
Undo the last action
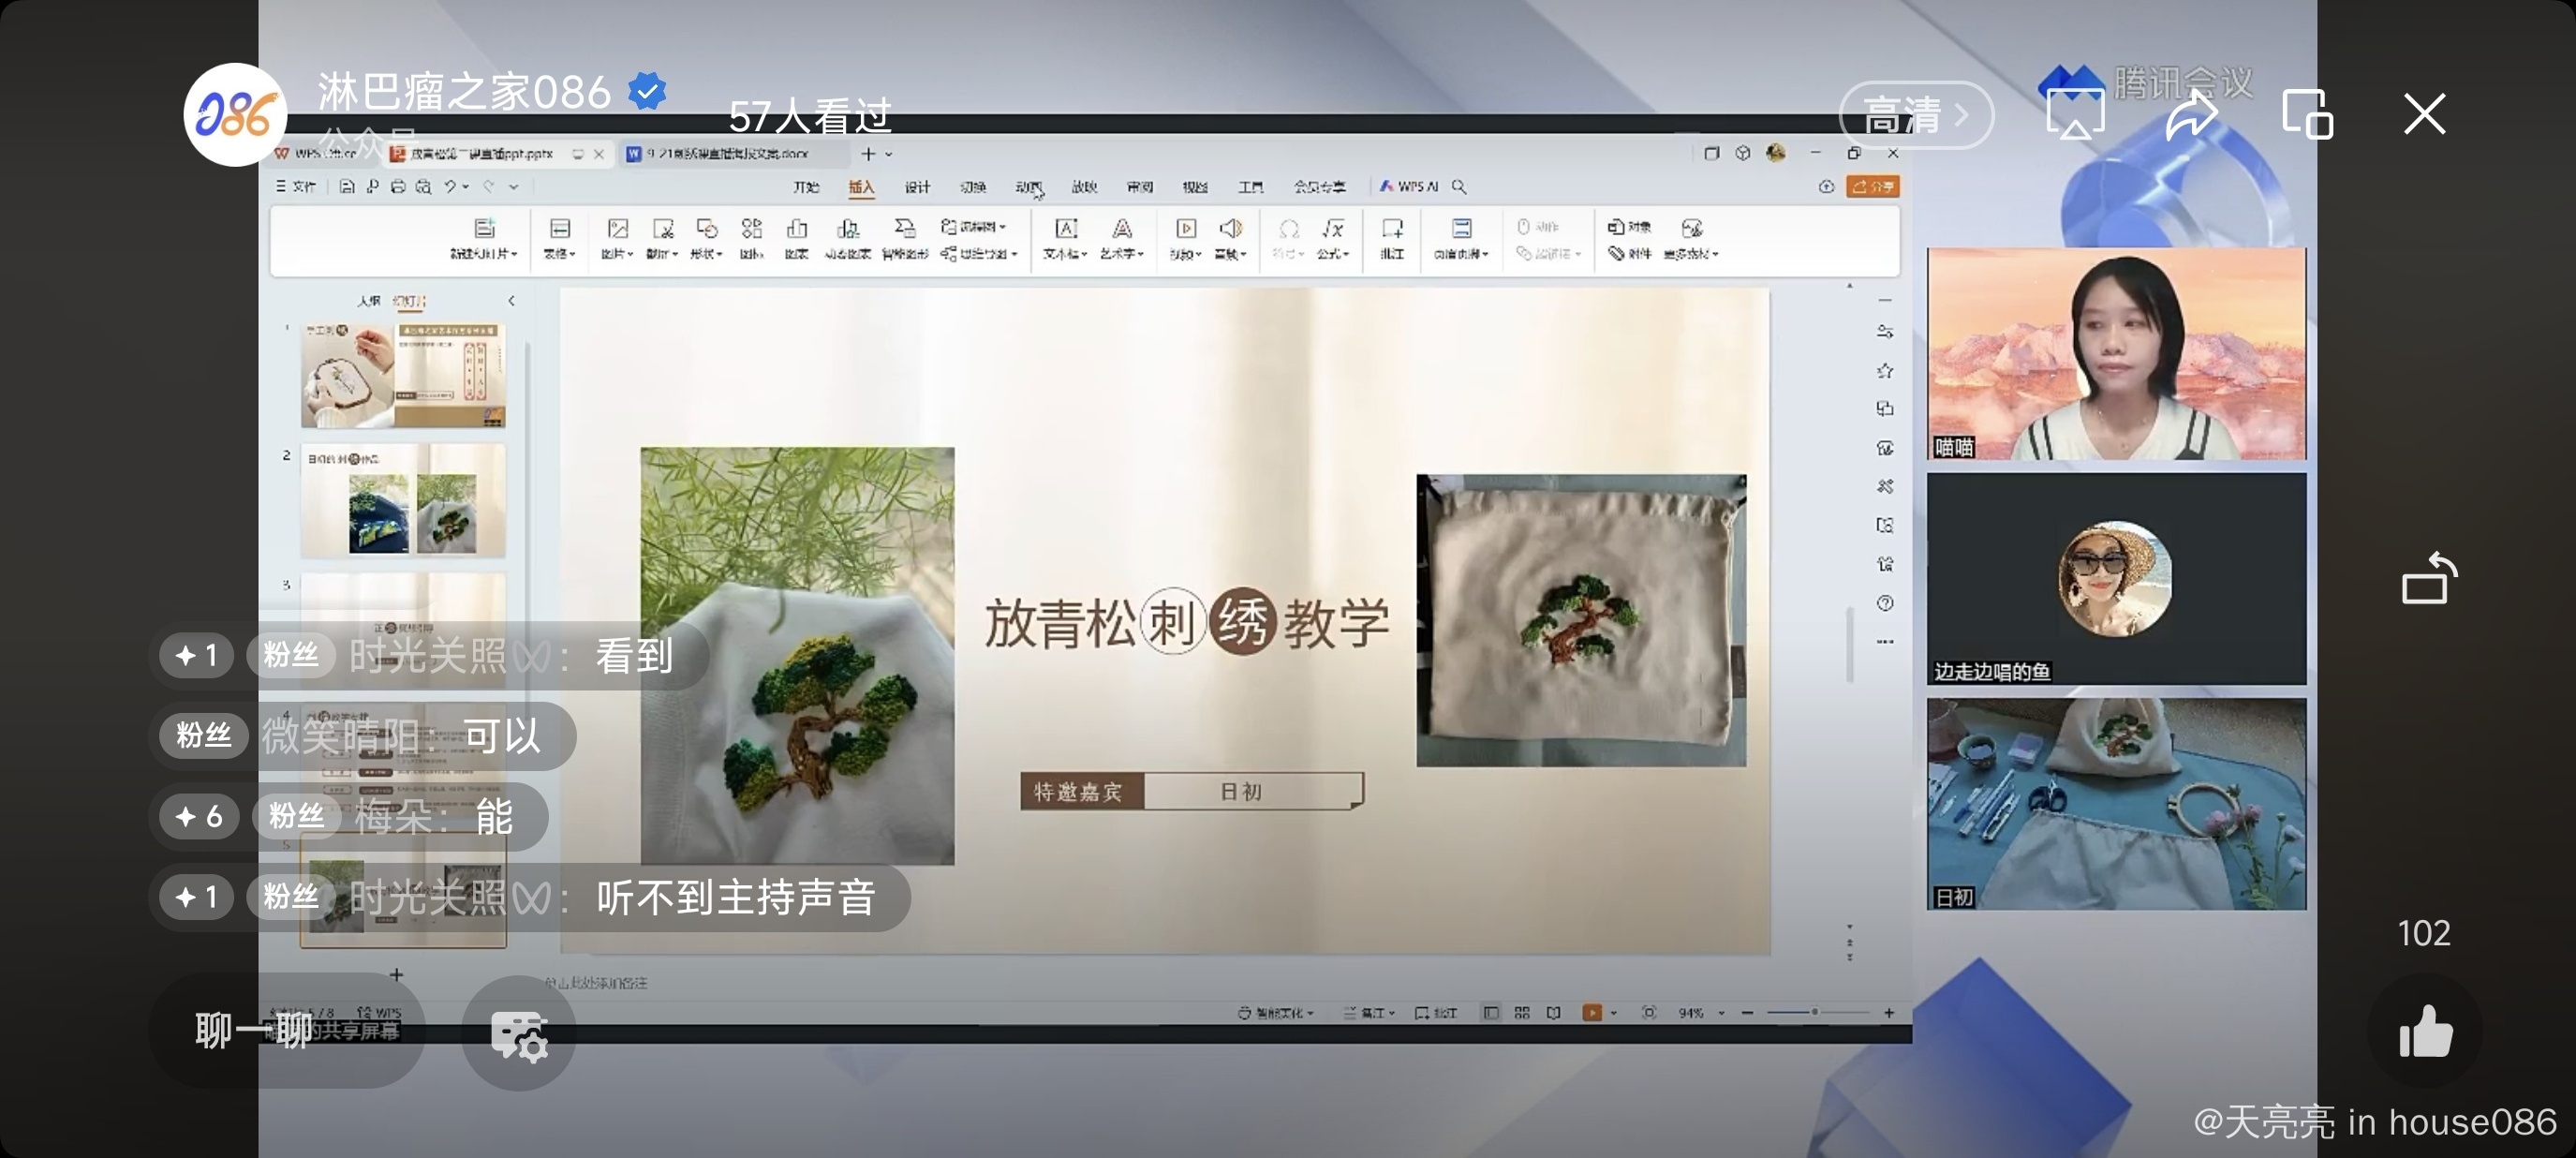[x=451, y=187]
